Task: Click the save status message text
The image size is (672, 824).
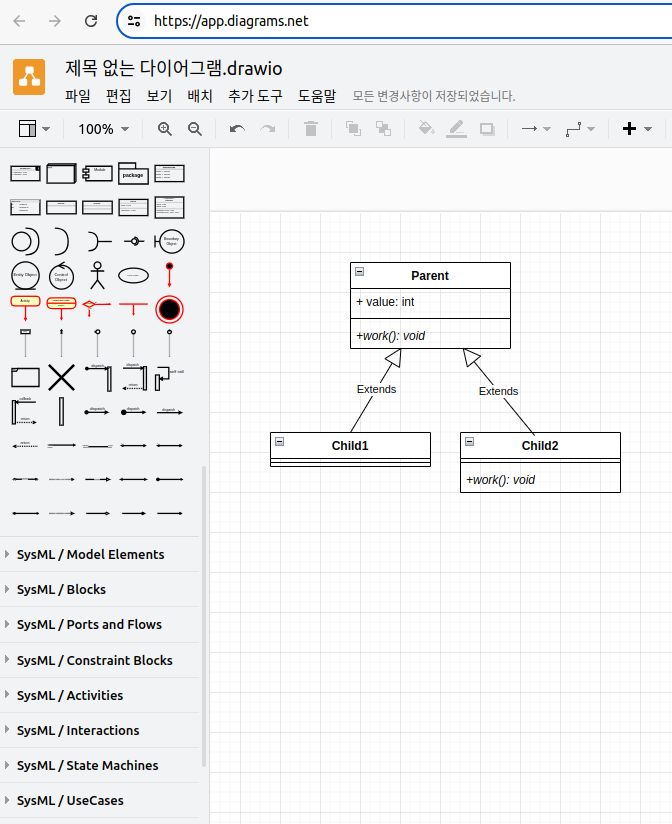Action: pyautogui.click(x=433, y=96)
